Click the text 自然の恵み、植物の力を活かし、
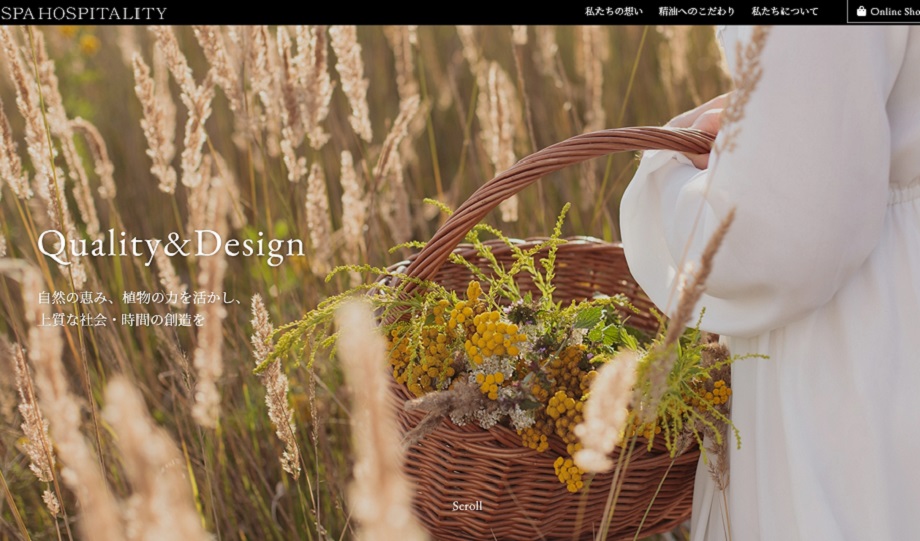920x541 pixels. (x=140, y=297)
